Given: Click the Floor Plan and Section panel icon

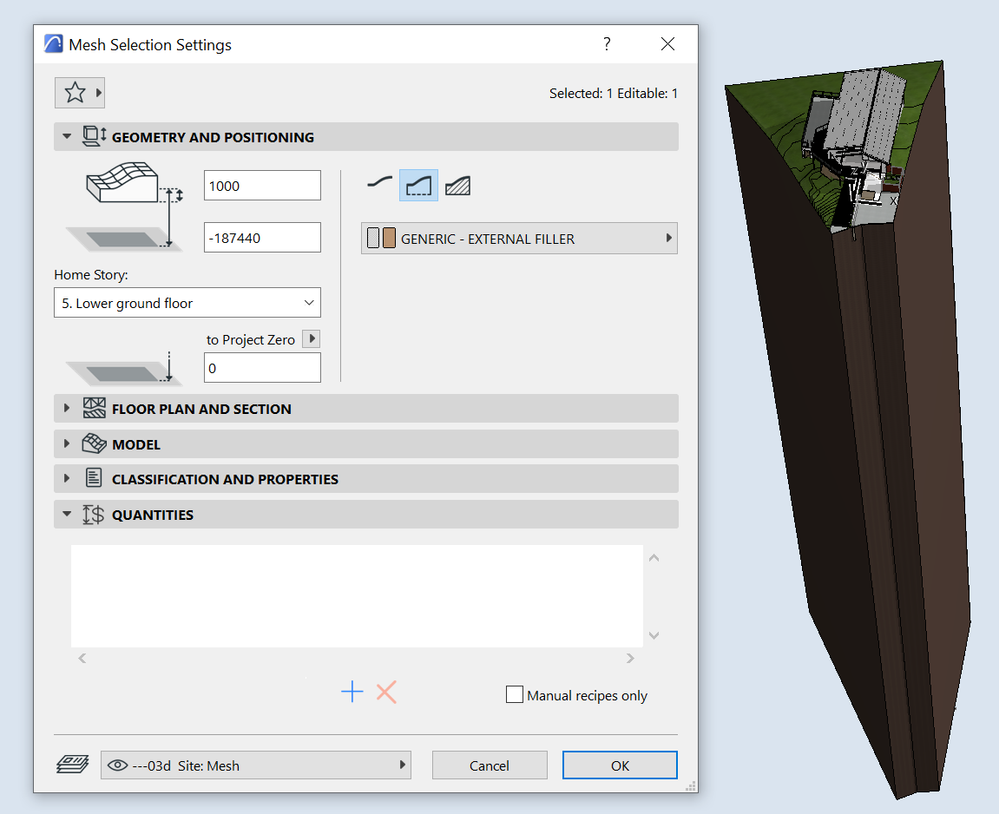Looking at the screenshot, I should coord(94,408).
